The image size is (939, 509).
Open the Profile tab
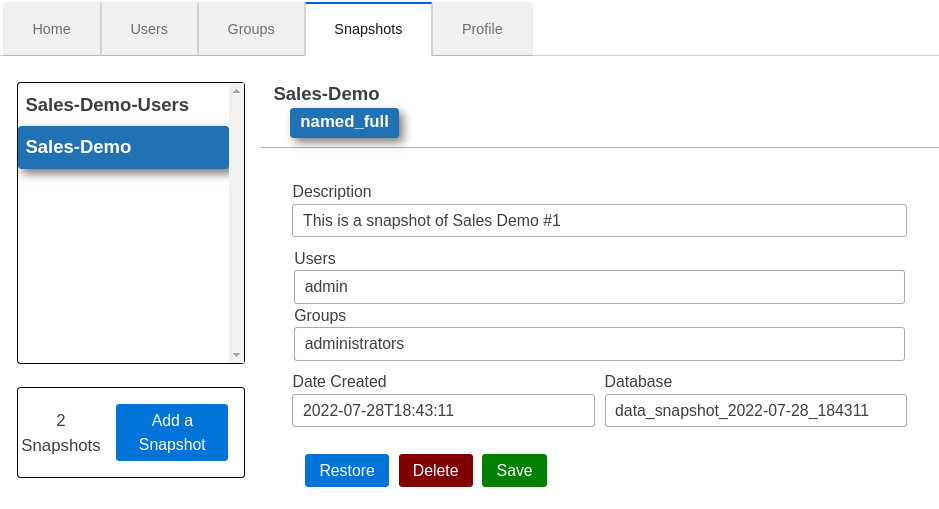click(x=482, y=29)
